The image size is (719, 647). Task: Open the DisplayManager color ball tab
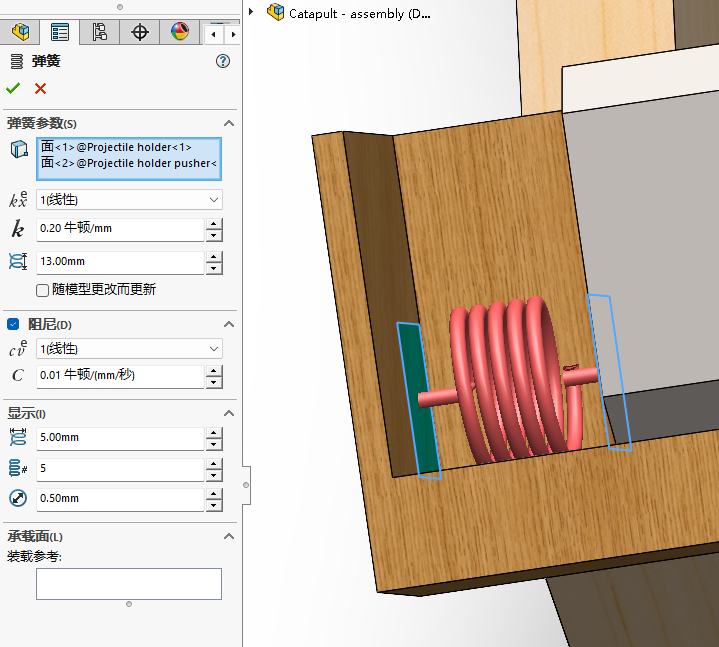point(179,32)
